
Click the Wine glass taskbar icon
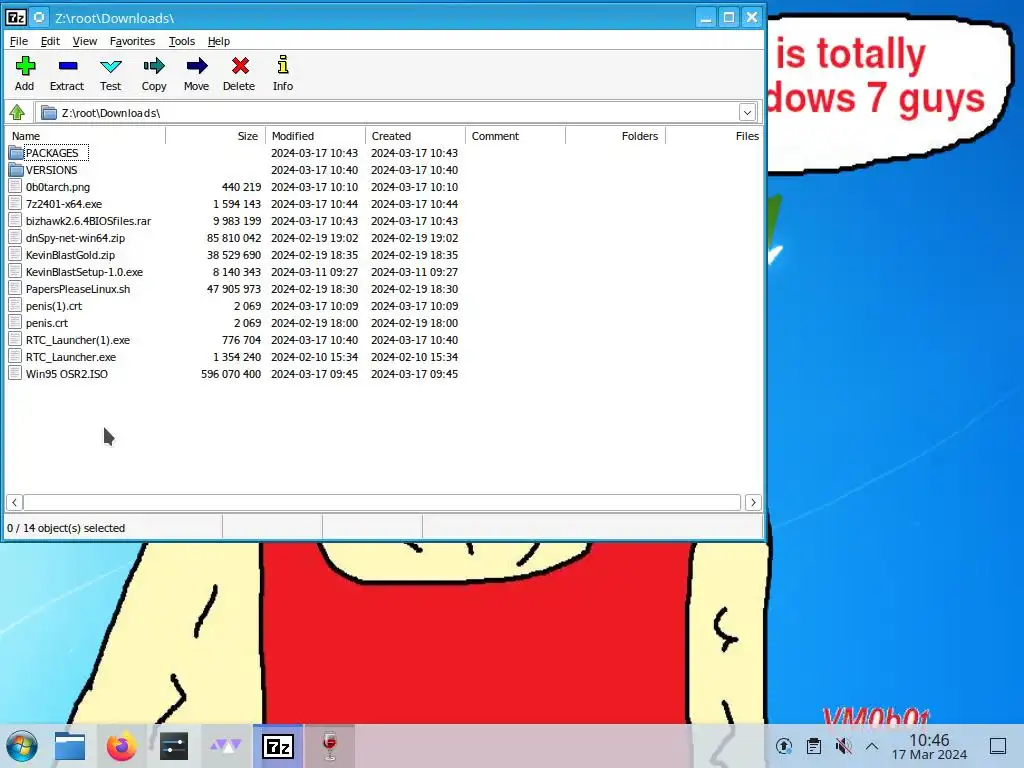330,746
